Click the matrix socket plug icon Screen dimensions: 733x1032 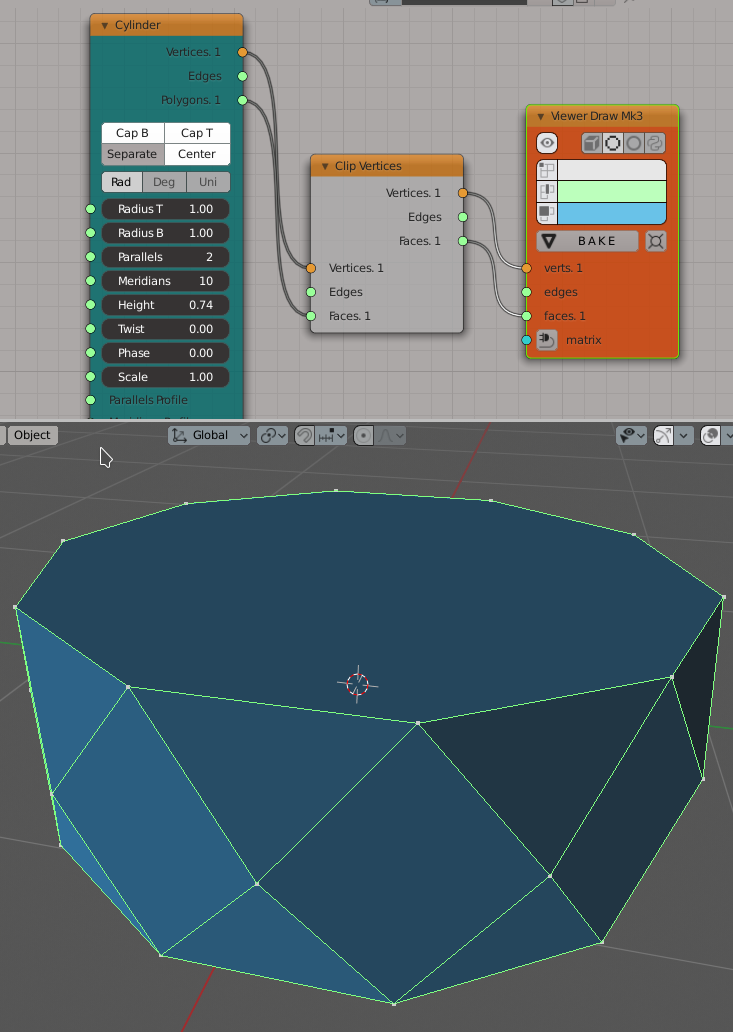547,341
